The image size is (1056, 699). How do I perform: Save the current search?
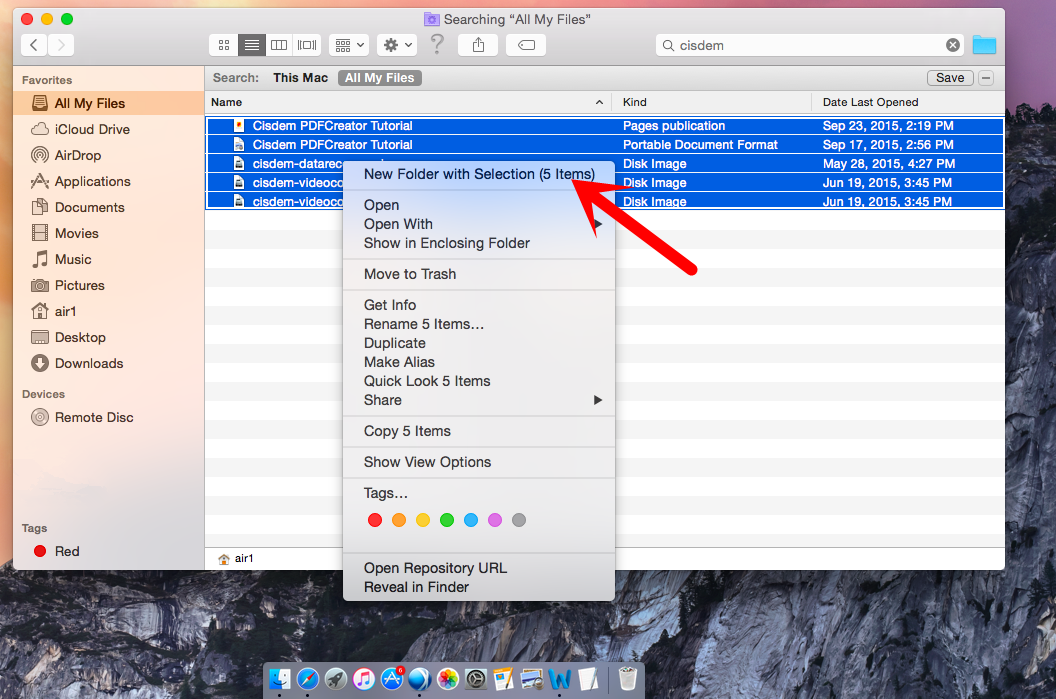tap(950, 78)
